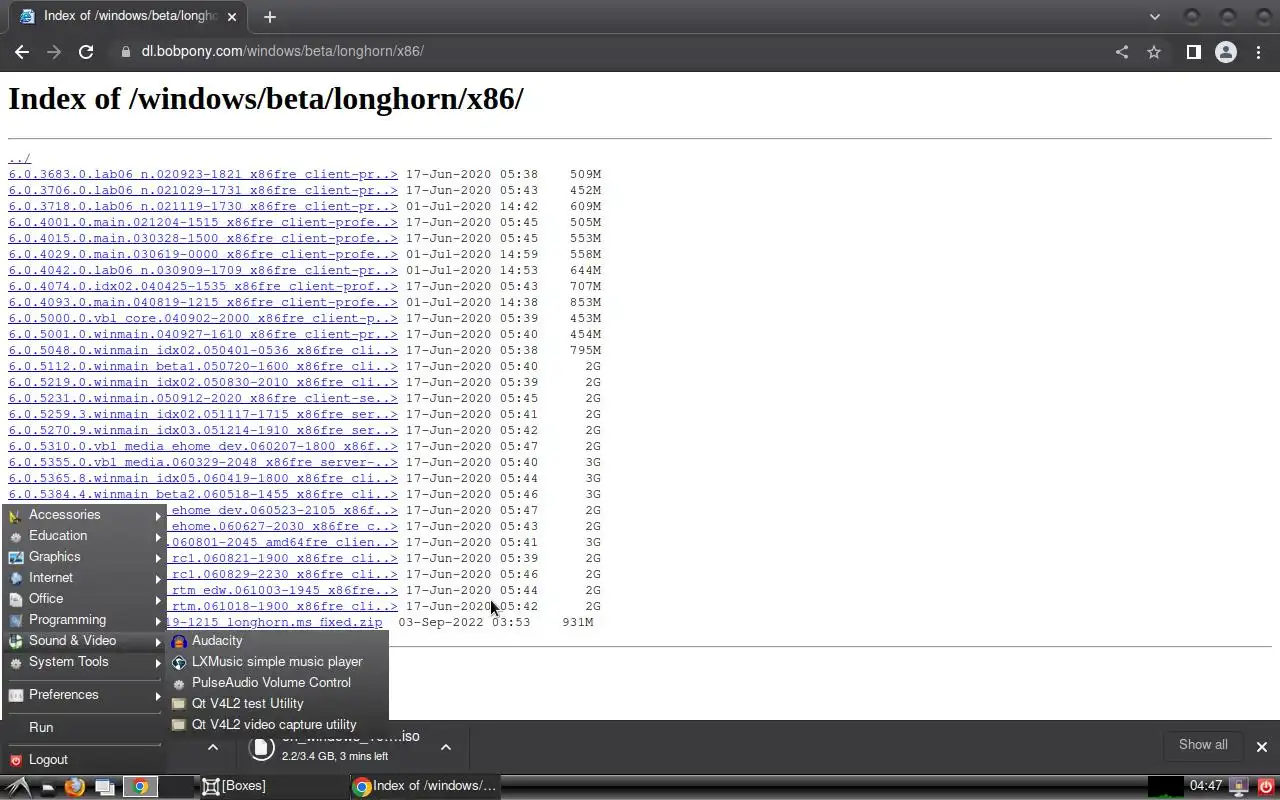
Task: Open the Education submenu
Action: [84, 536]
